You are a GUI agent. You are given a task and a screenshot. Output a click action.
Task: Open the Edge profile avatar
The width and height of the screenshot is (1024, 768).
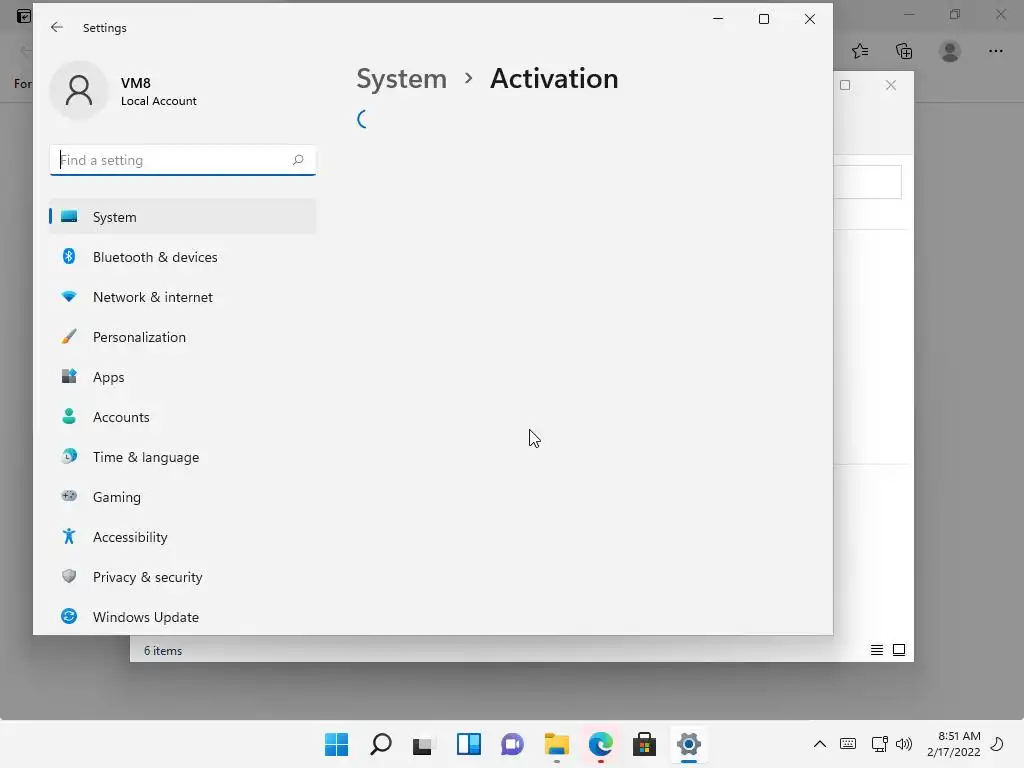click(950, 51)
